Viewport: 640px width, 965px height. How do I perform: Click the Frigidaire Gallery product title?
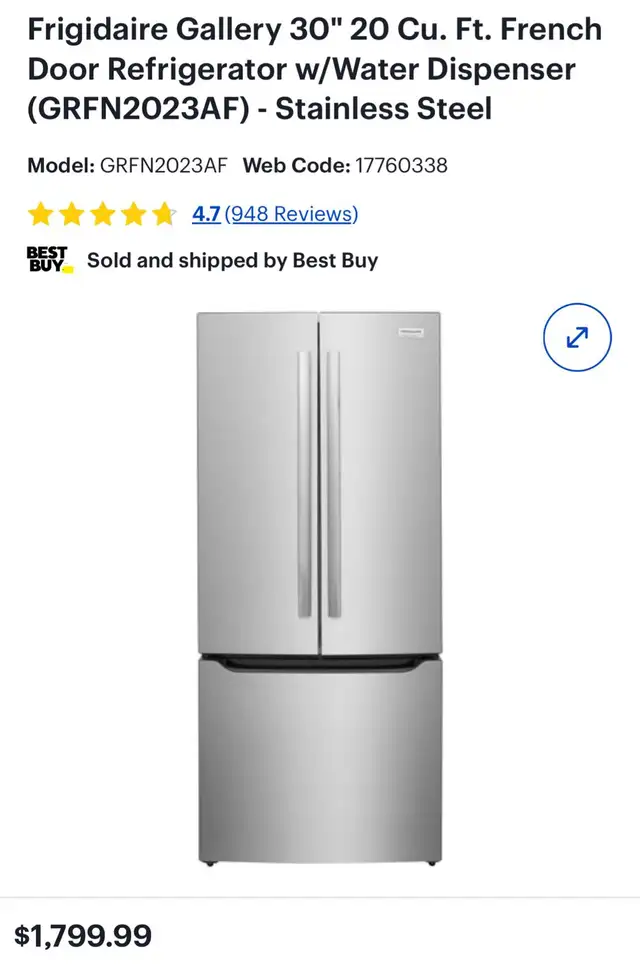pos(314,69)
